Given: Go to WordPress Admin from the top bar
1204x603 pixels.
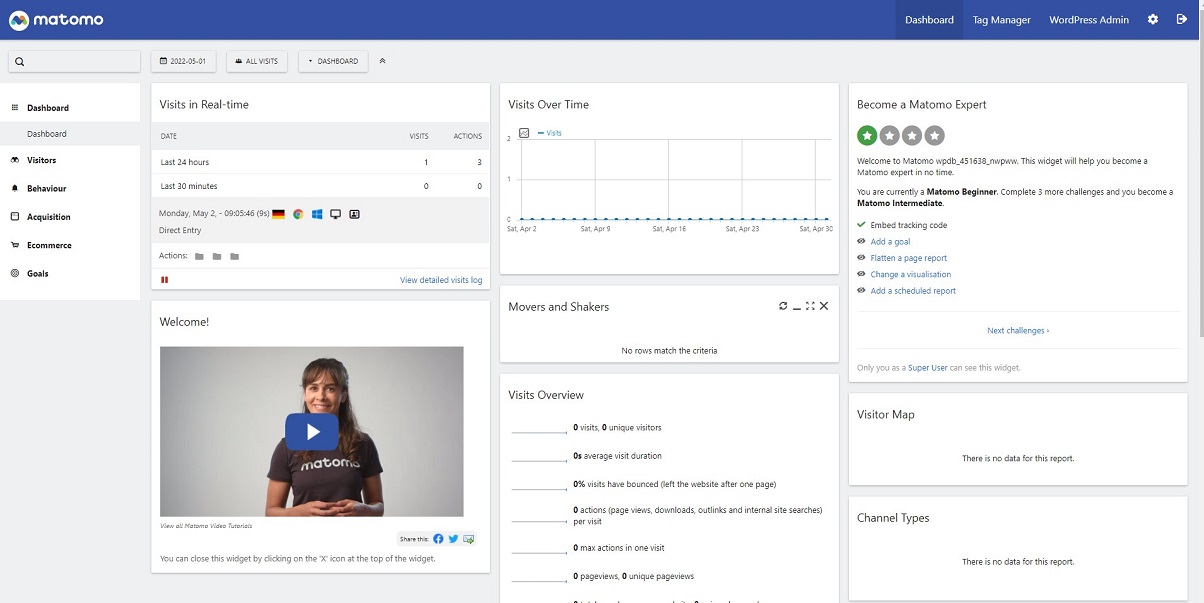Looking at the screenshot, I should [1089, 20].
